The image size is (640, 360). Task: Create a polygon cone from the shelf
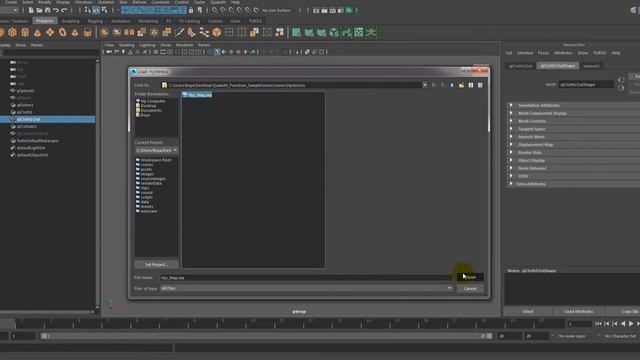[38, 32]
